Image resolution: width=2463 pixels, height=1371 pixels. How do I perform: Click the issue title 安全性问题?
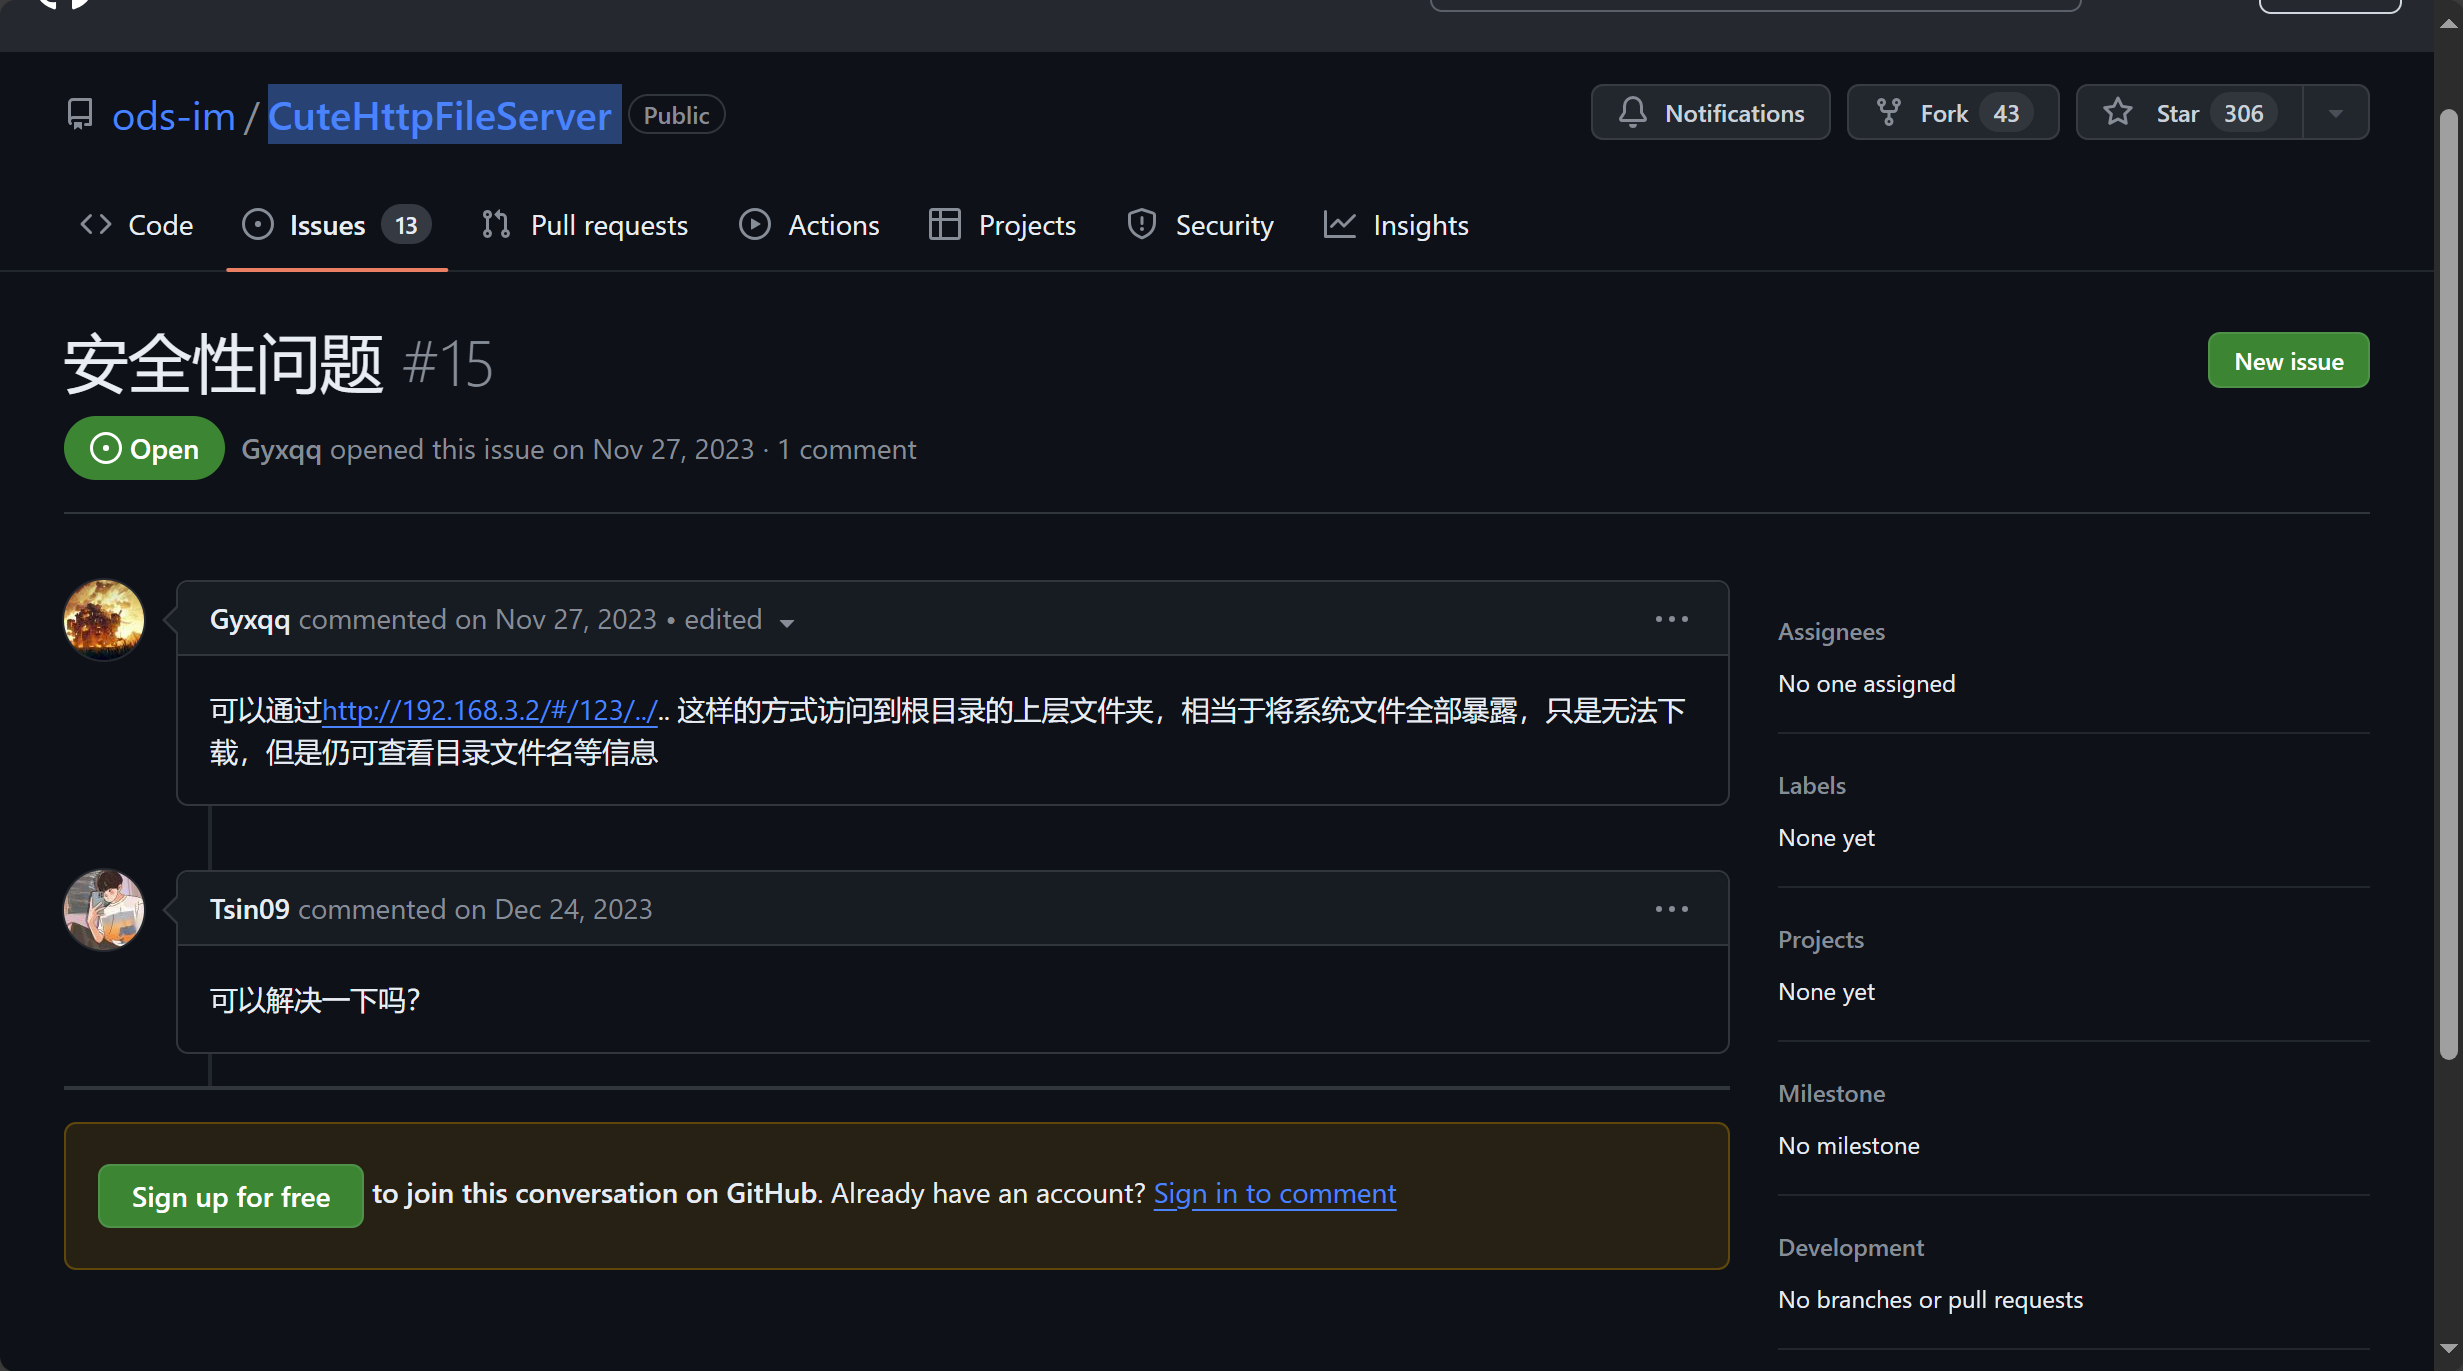point(224,363)
